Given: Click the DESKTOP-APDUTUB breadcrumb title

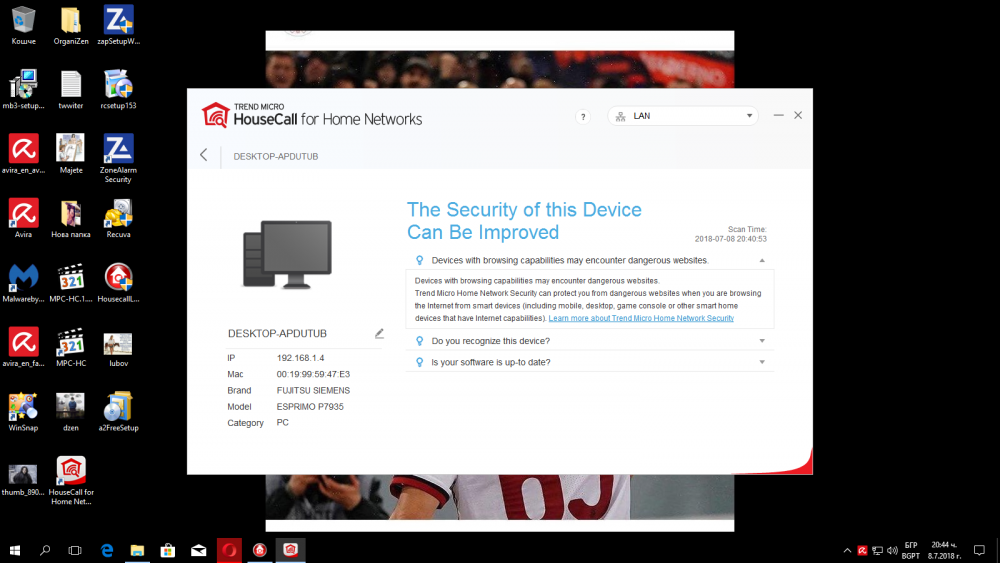Looking at the screenshot, I should pyautogui.click(x=276, y=156).
